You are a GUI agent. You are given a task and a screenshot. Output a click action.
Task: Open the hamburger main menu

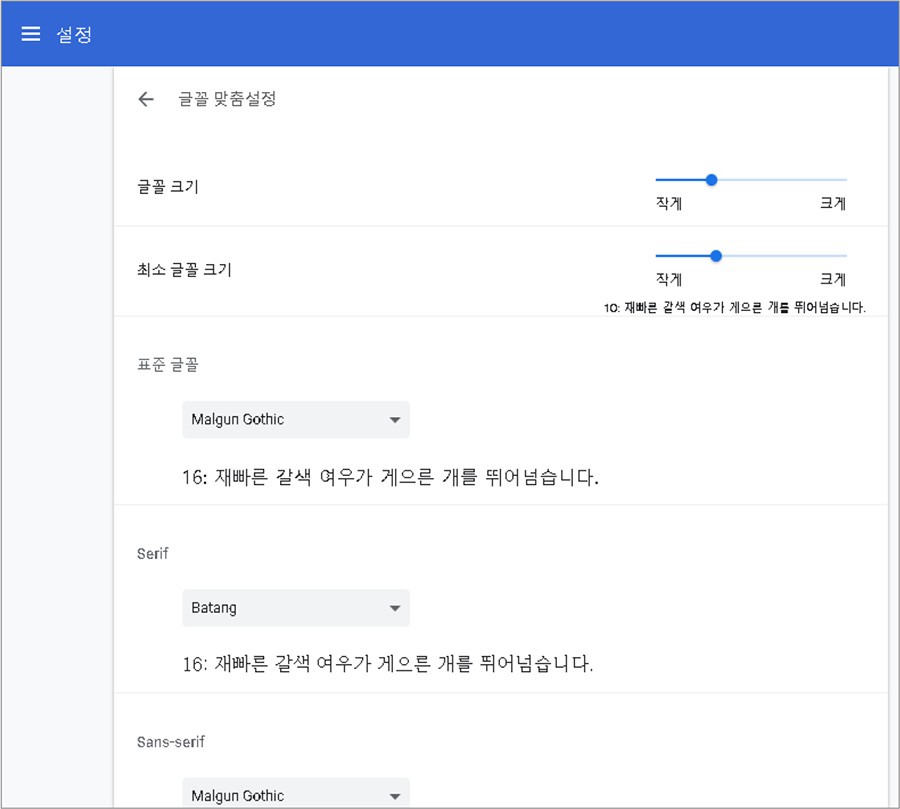pyautogui.click(x=31, y=34)
